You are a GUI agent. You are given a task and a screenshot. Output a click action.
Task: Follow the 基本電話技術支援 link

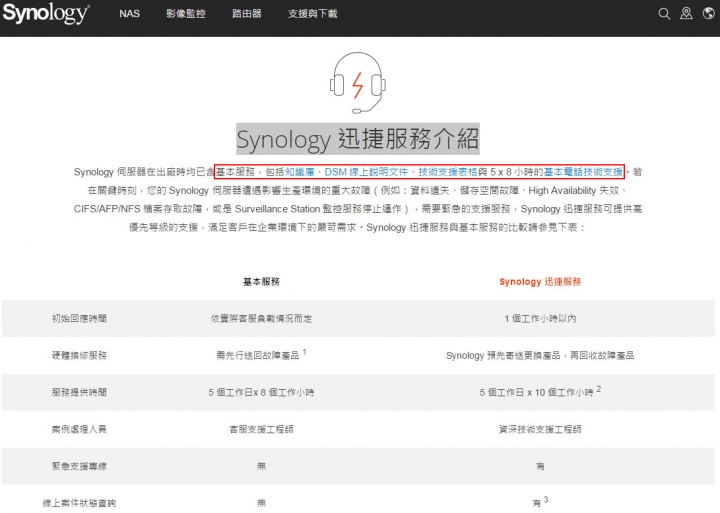[x=583, y=172]
